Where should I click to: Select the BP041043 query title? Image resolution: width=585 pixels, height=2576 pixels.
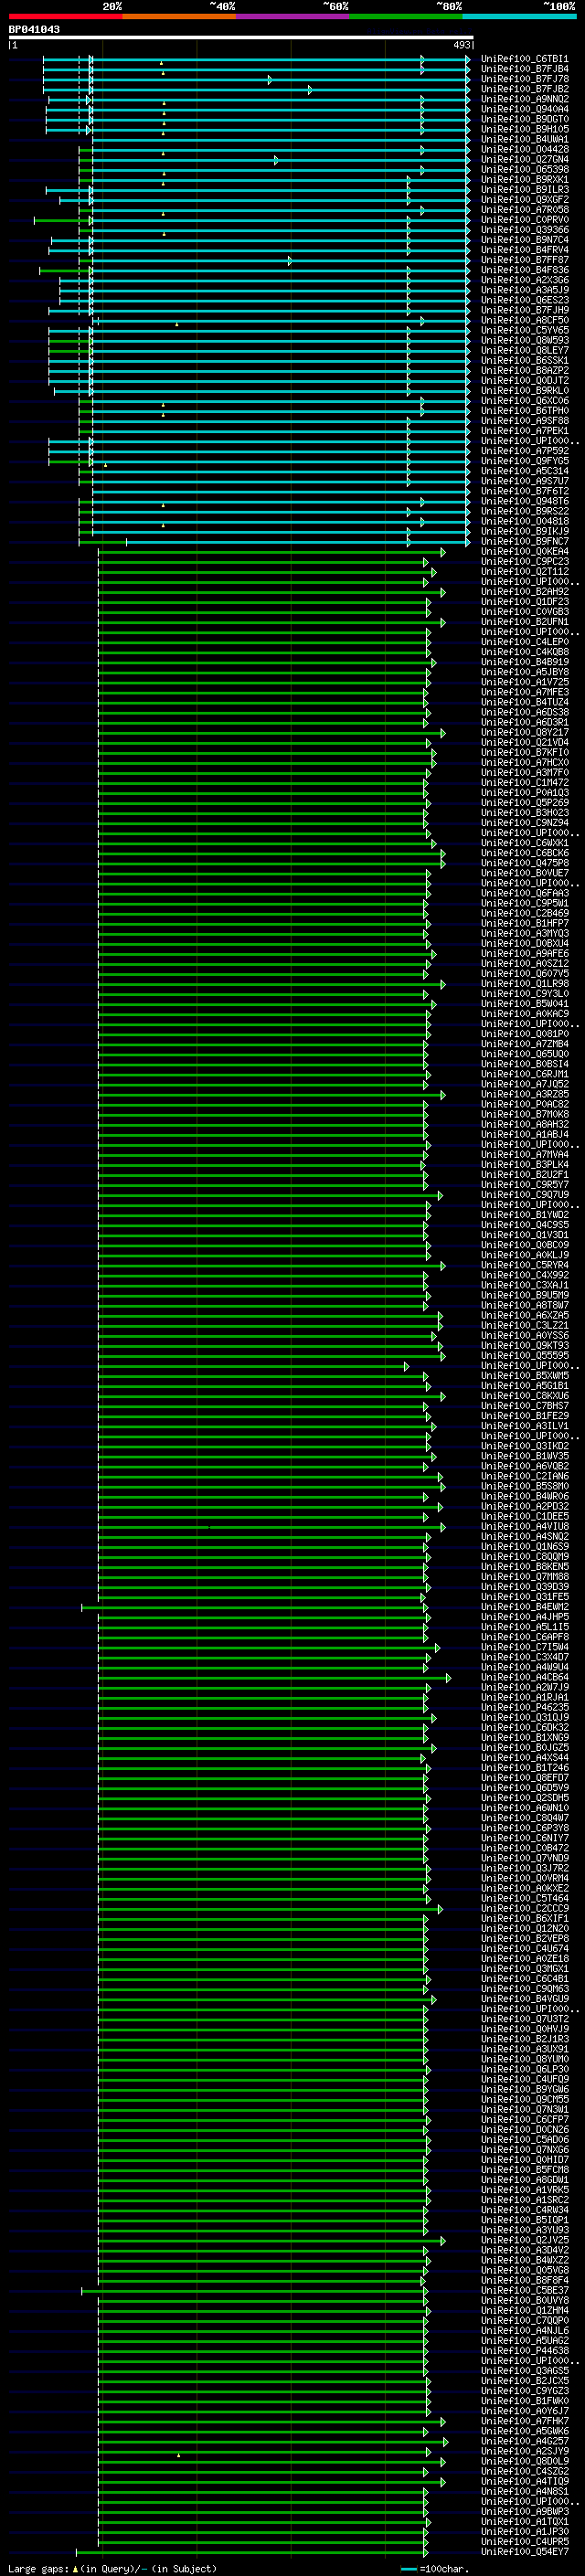tap(34, 29)
